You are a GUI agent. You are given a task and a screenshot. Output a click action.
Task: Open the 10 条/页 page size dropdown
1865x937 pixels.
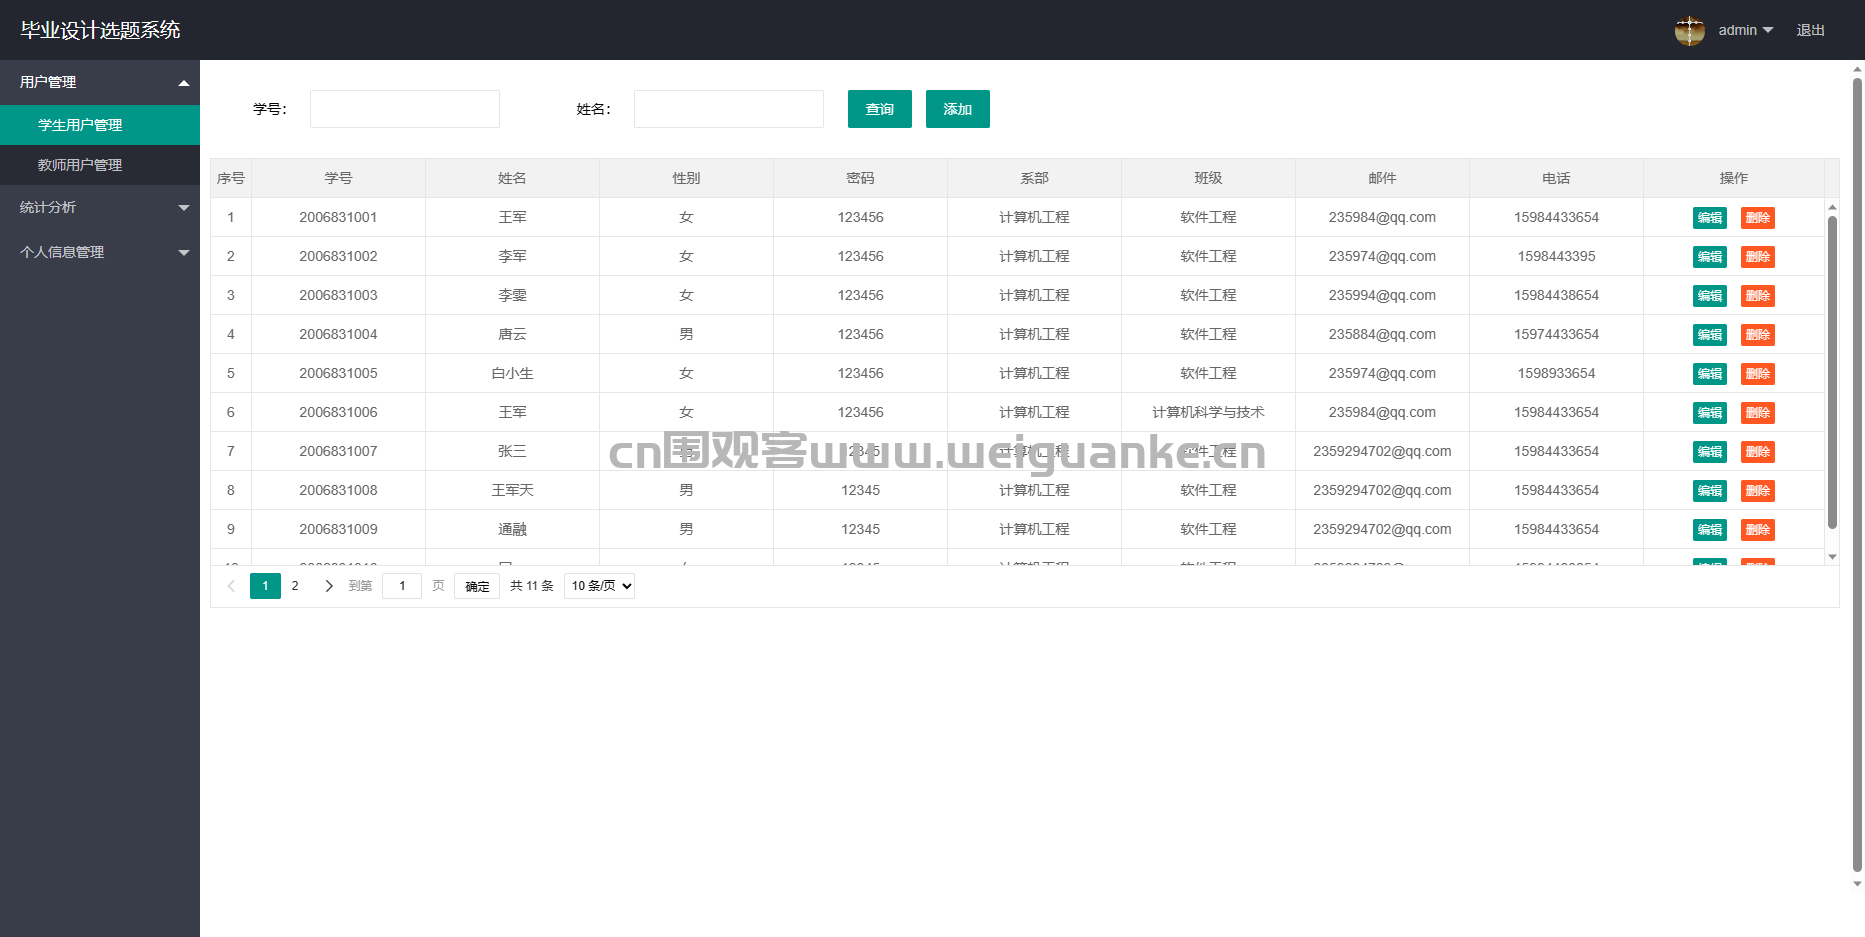point(600,586)
